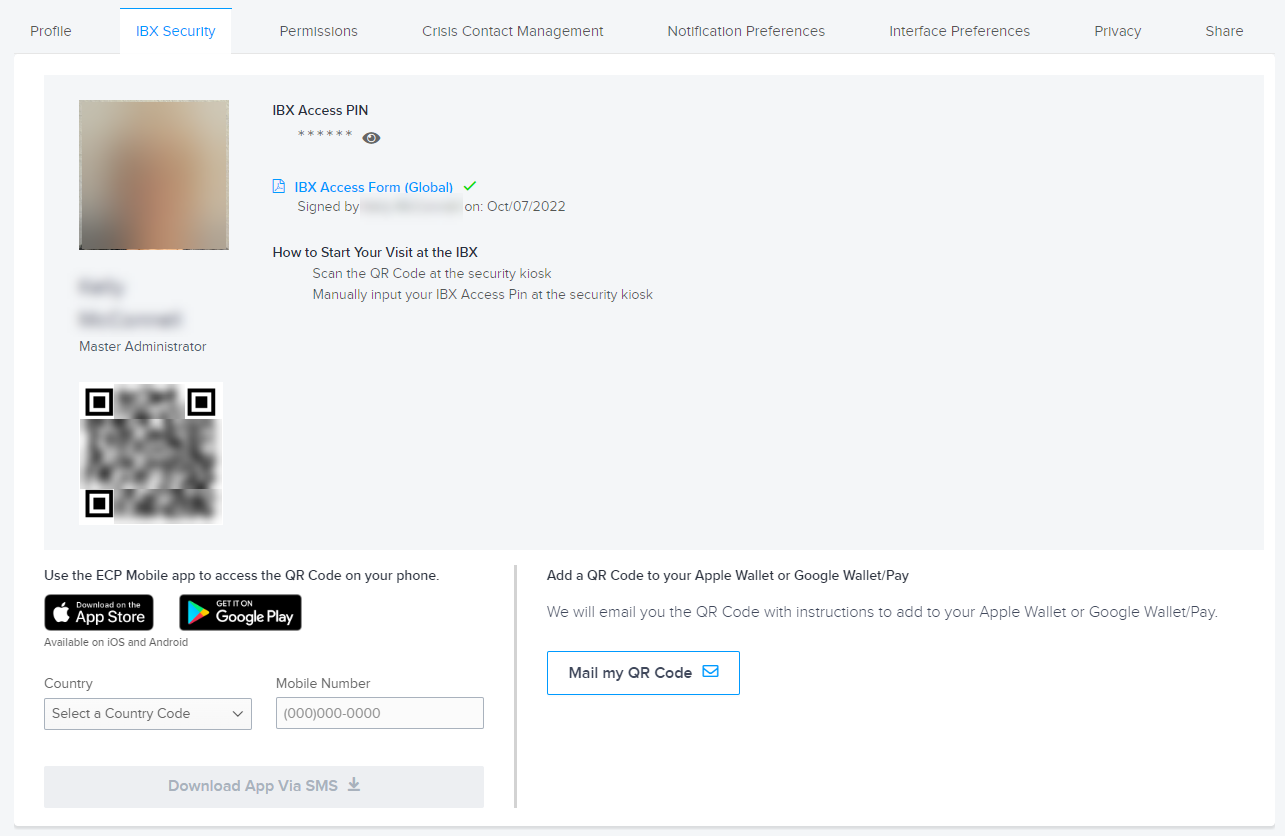Switch to the Permissions tab
This screenshot has height=836, width=1285.
pyautogui.click(x=319, y=31)
